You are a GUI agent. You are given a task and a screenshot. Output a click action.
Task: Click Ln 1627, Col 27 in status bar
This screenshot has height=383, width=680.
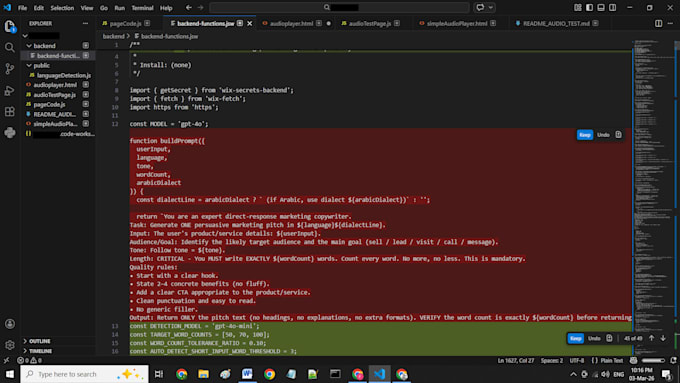point(516,360)
